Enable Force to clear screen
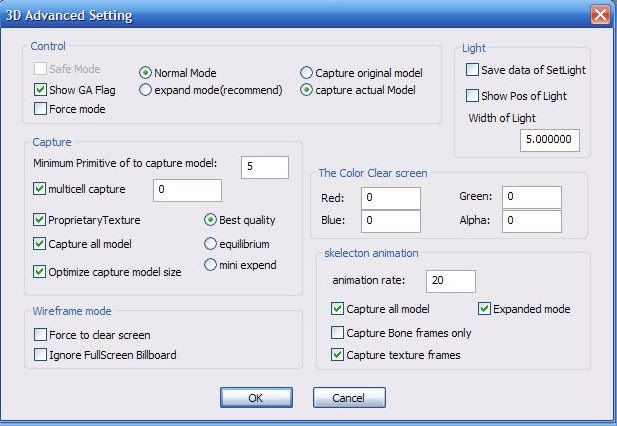617x426 pixels. (x=40, y=335)
